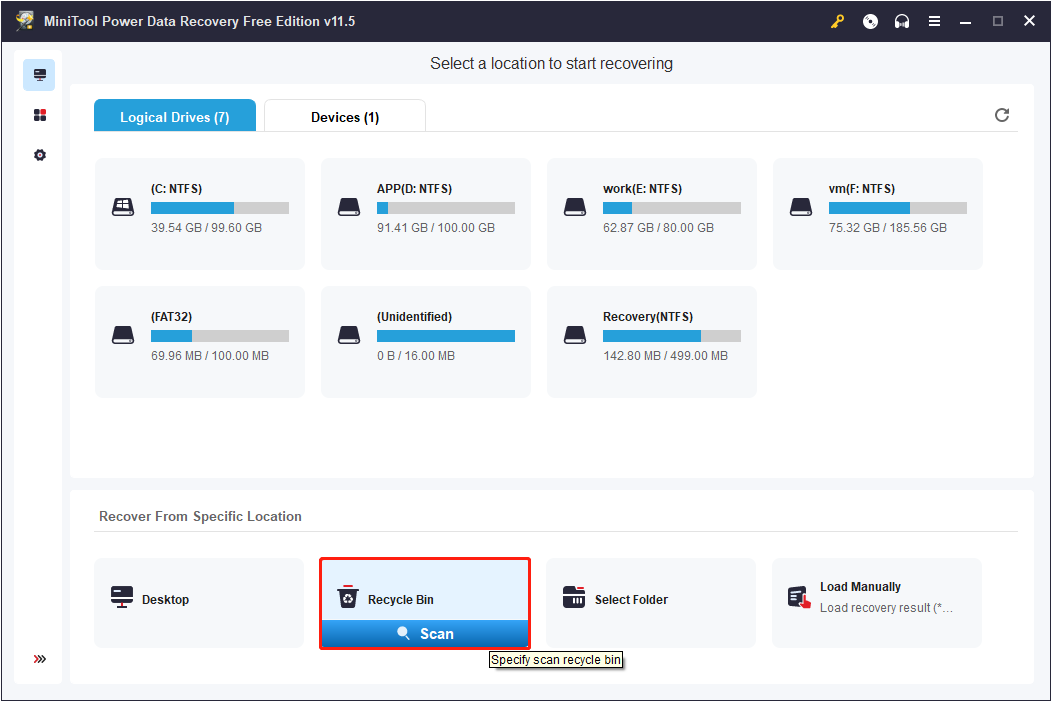Click the (Unidentified) partition drive icon
Screen dimensions: 1054x703
pyautogui.click(x=349, y=335)
